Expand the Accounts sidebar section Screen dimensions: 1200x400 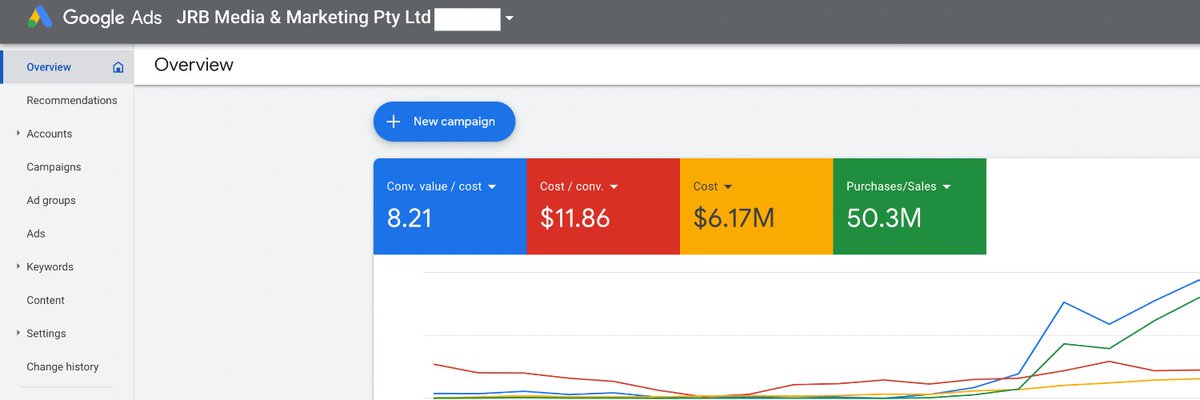pyautogui.click(x=18, y=133)
